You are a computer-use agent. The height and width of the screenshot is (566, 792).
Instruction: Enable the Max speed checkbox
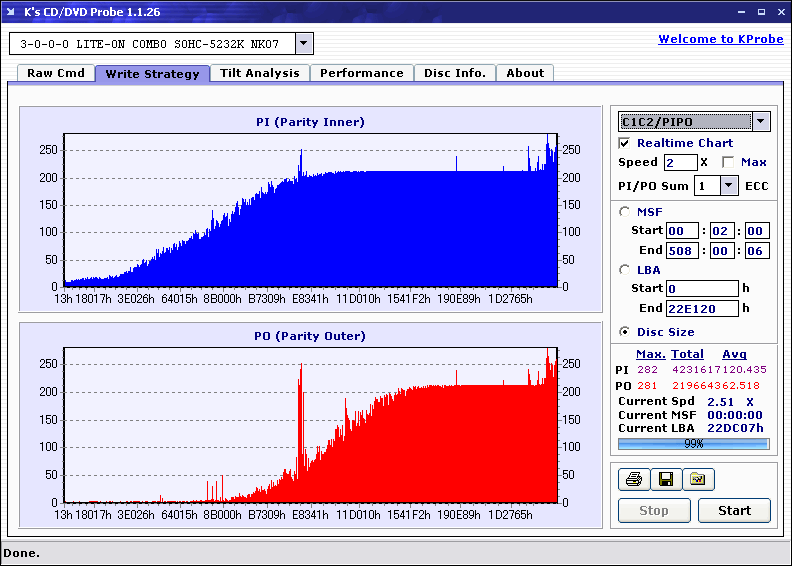coord(728,162)
